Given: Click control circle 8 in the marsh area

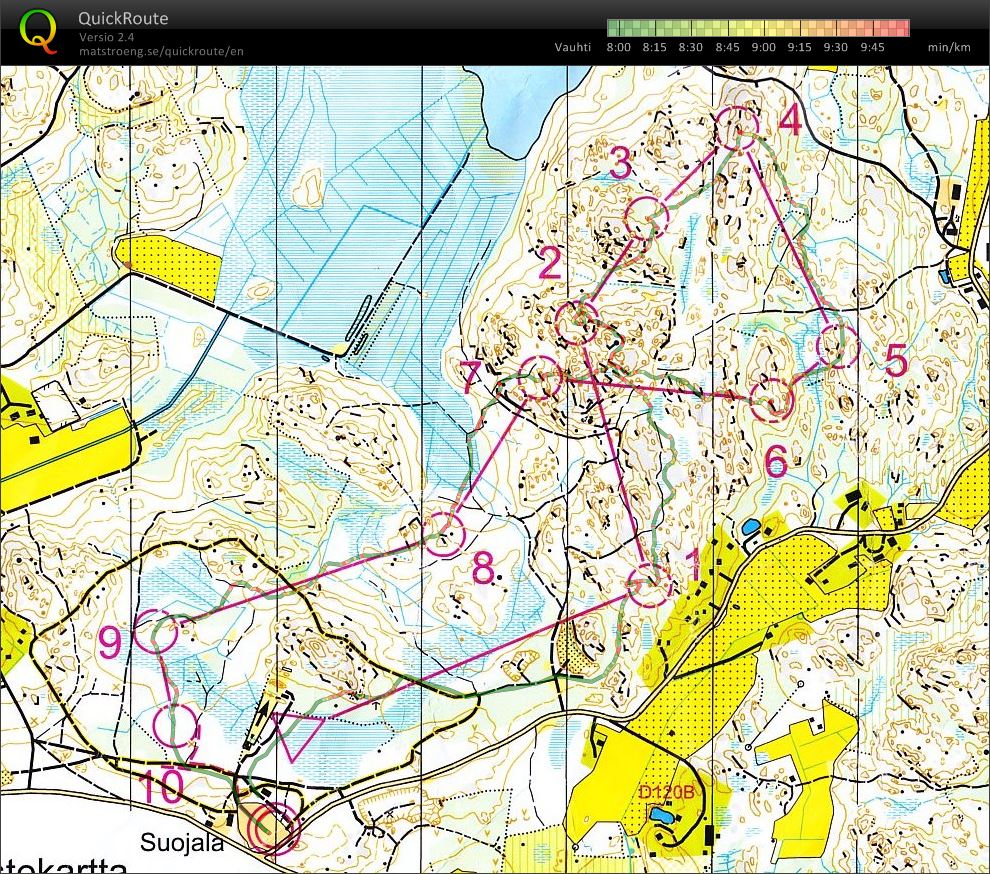Looking at the screenshot, I should point(444,533).
